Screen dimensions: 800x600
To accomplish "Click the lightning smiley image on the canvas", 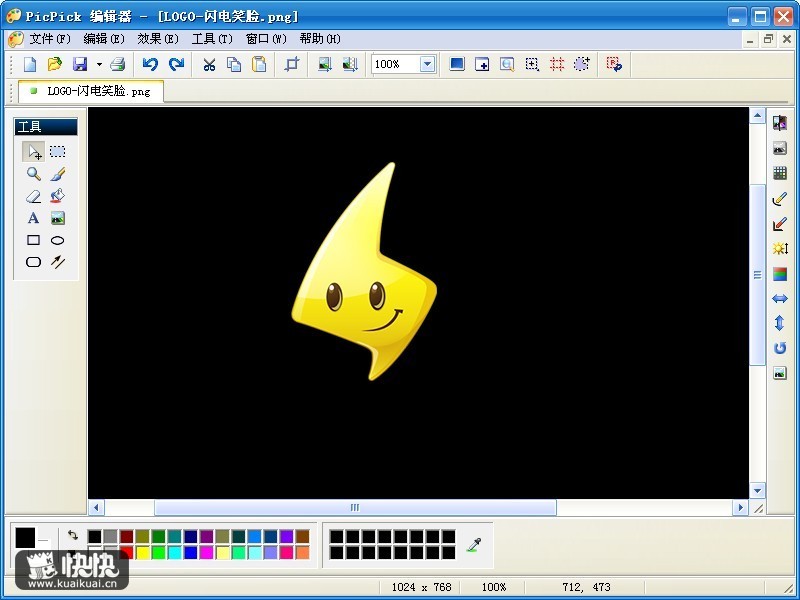I will (x=364, y=271).
